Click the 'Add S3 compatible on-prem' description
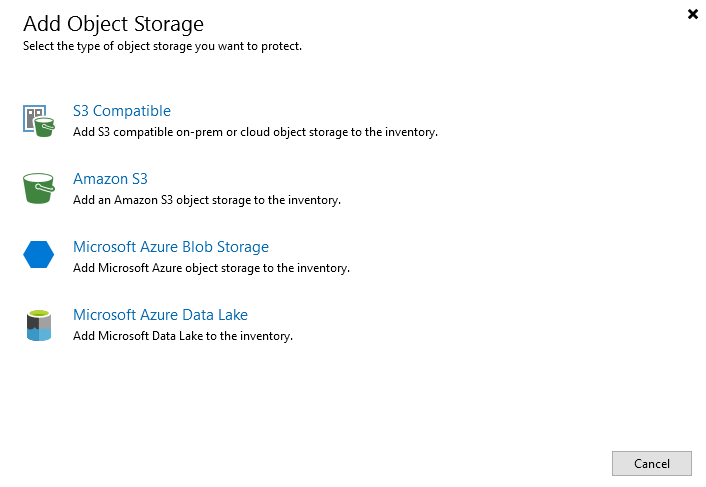 coord(255,132)
